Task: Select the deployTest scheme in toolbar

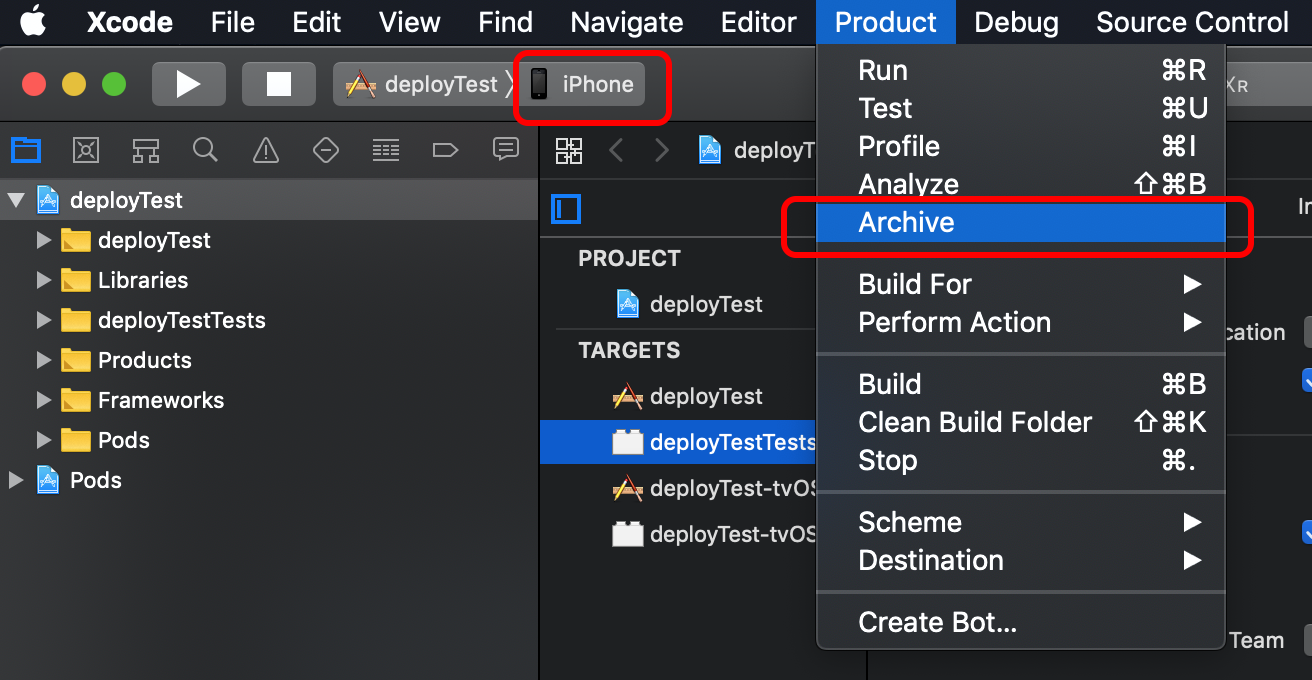Action: [x=421, y=84]
